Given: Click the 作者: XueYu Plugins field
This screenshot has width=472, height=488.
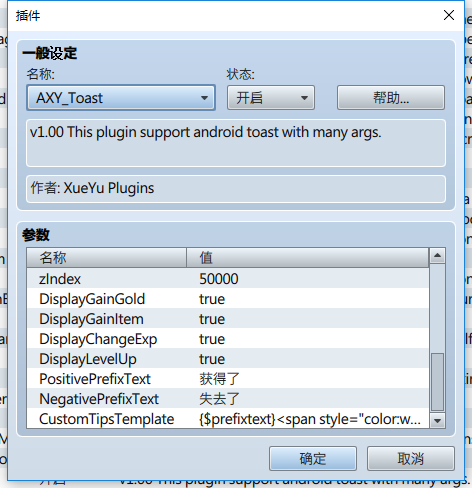Looking at the screenshot, I should 236,189.
